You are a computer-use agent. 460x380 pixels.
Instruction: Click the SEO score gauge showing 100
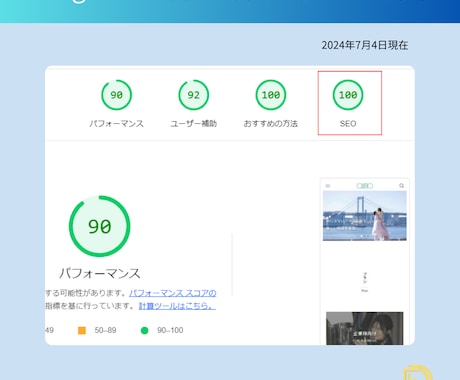tap(348, 95)
